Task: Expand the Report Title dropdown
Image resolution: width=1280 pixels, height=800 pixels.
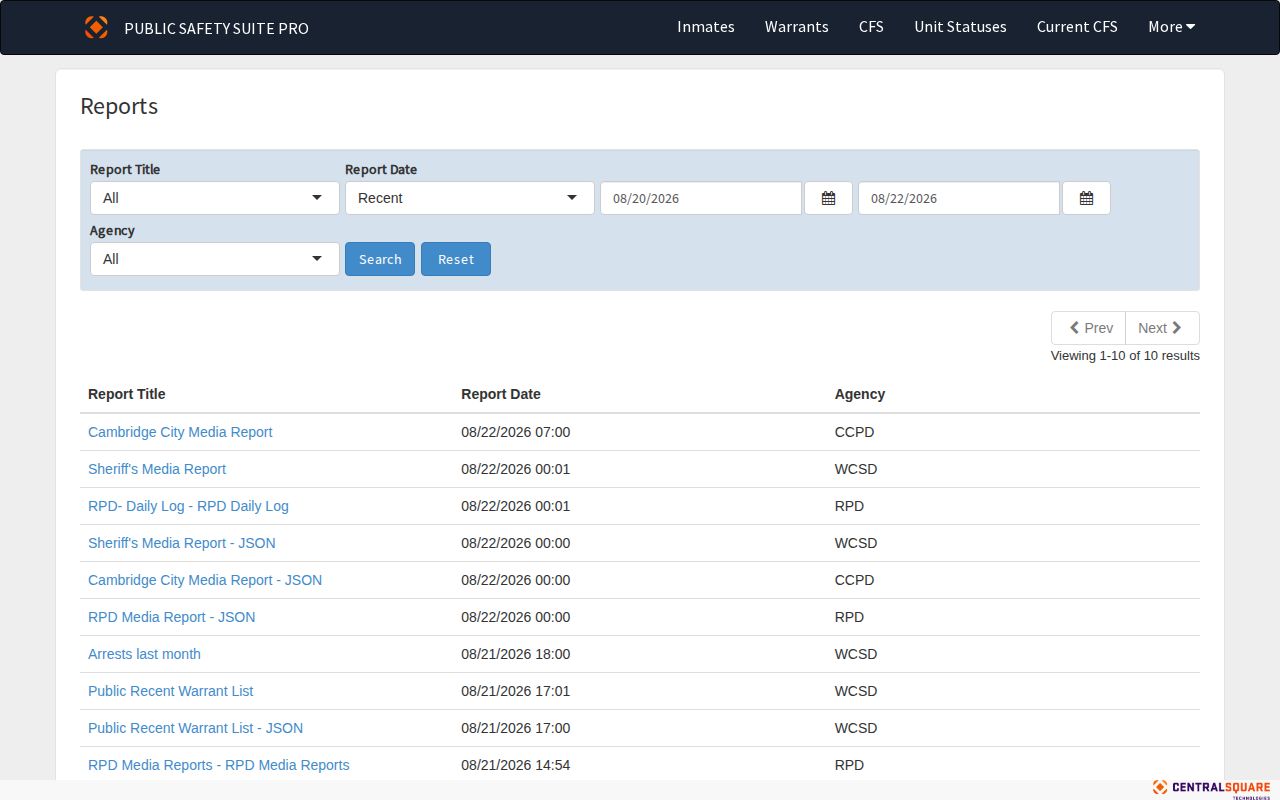Action: click(215, 198)
